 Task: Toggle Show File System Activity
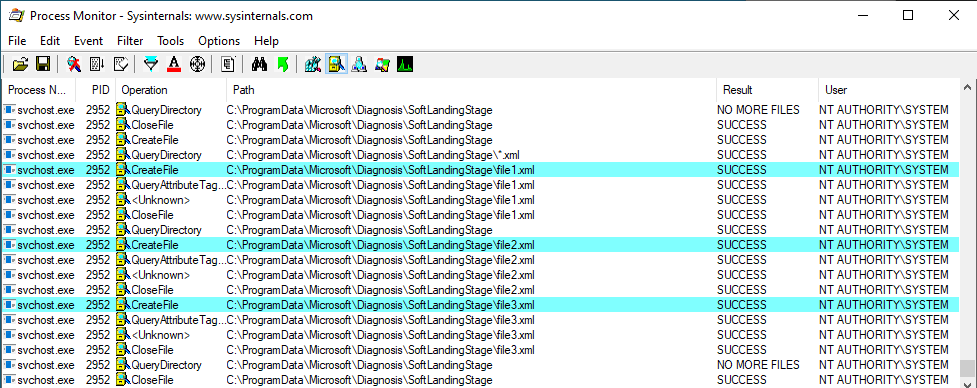(336, 64)
